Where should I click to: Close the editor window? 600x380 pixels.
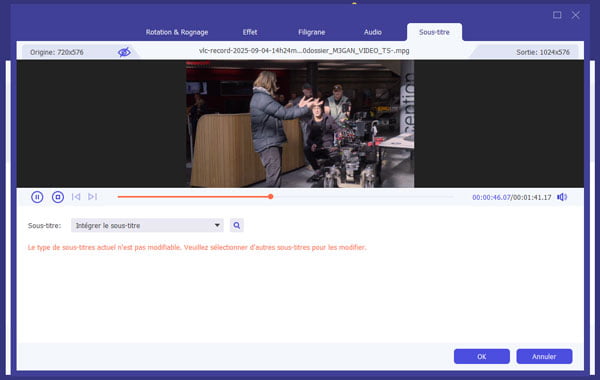(576, 15)
